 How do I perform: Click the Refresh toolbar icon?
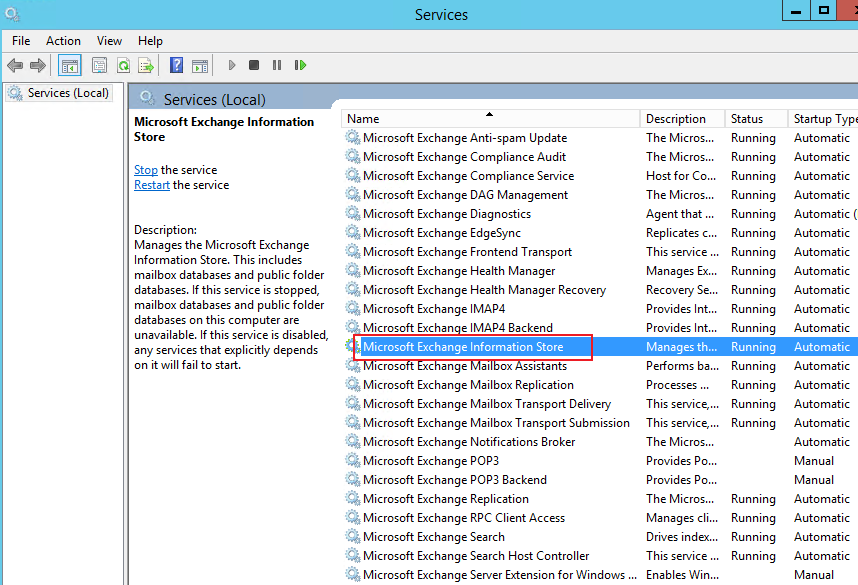[123, 66]
